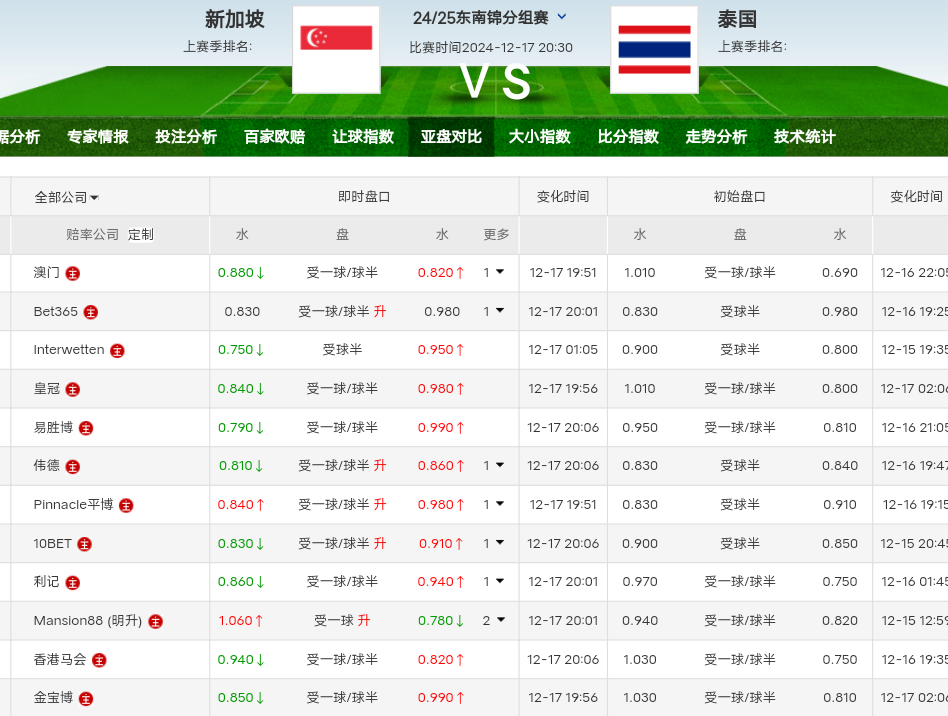Expand the 全部公司 company filter dropdown
The image size is (948, 716).
pos(67,197)
